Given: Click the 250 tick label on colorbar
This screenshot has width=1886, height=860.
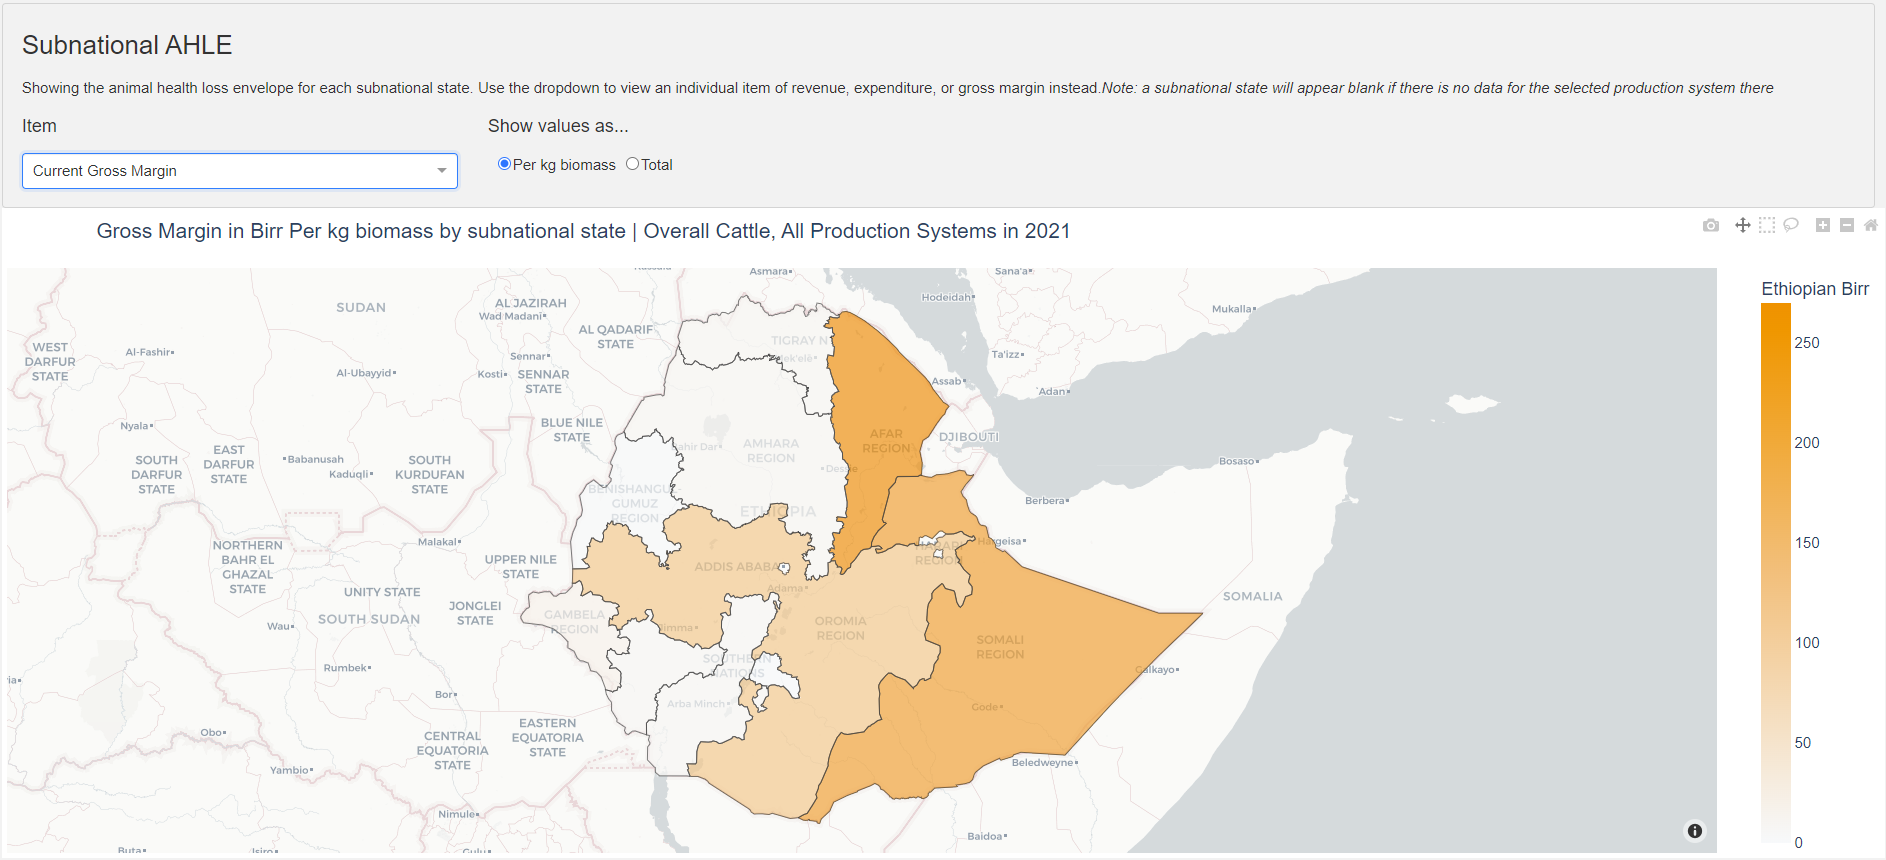Looking at the screenshot, I should (x=1807, y=343).
